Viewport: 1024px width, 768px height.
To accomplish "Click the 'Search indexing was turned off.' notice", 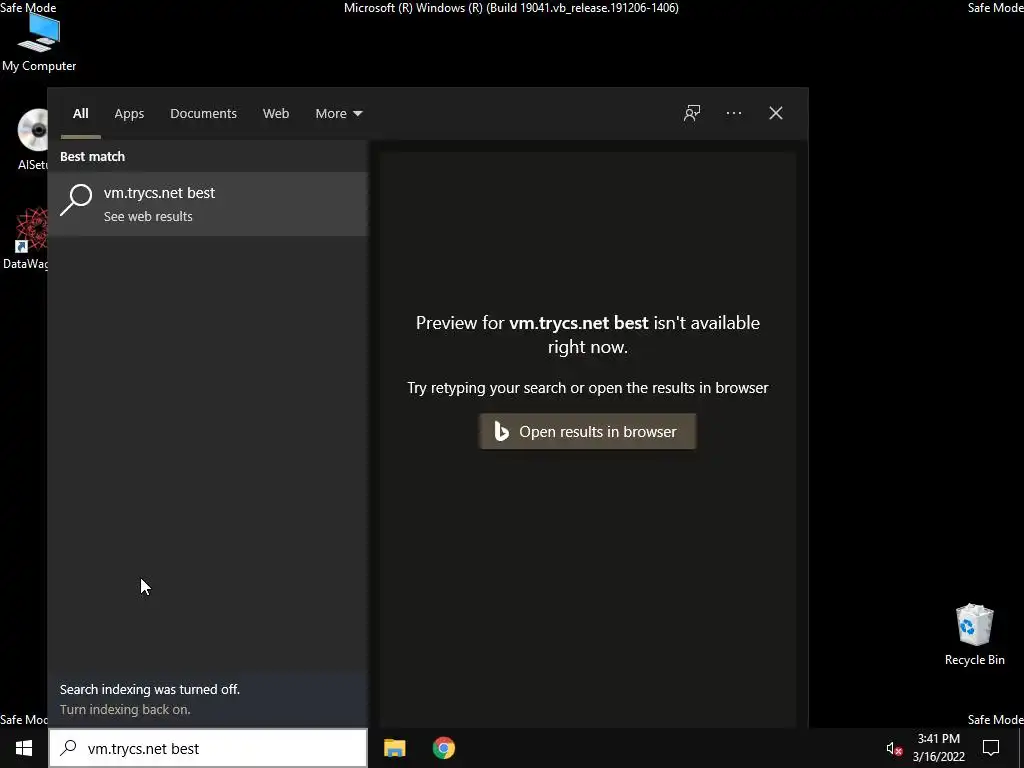I will pos(150,689).
